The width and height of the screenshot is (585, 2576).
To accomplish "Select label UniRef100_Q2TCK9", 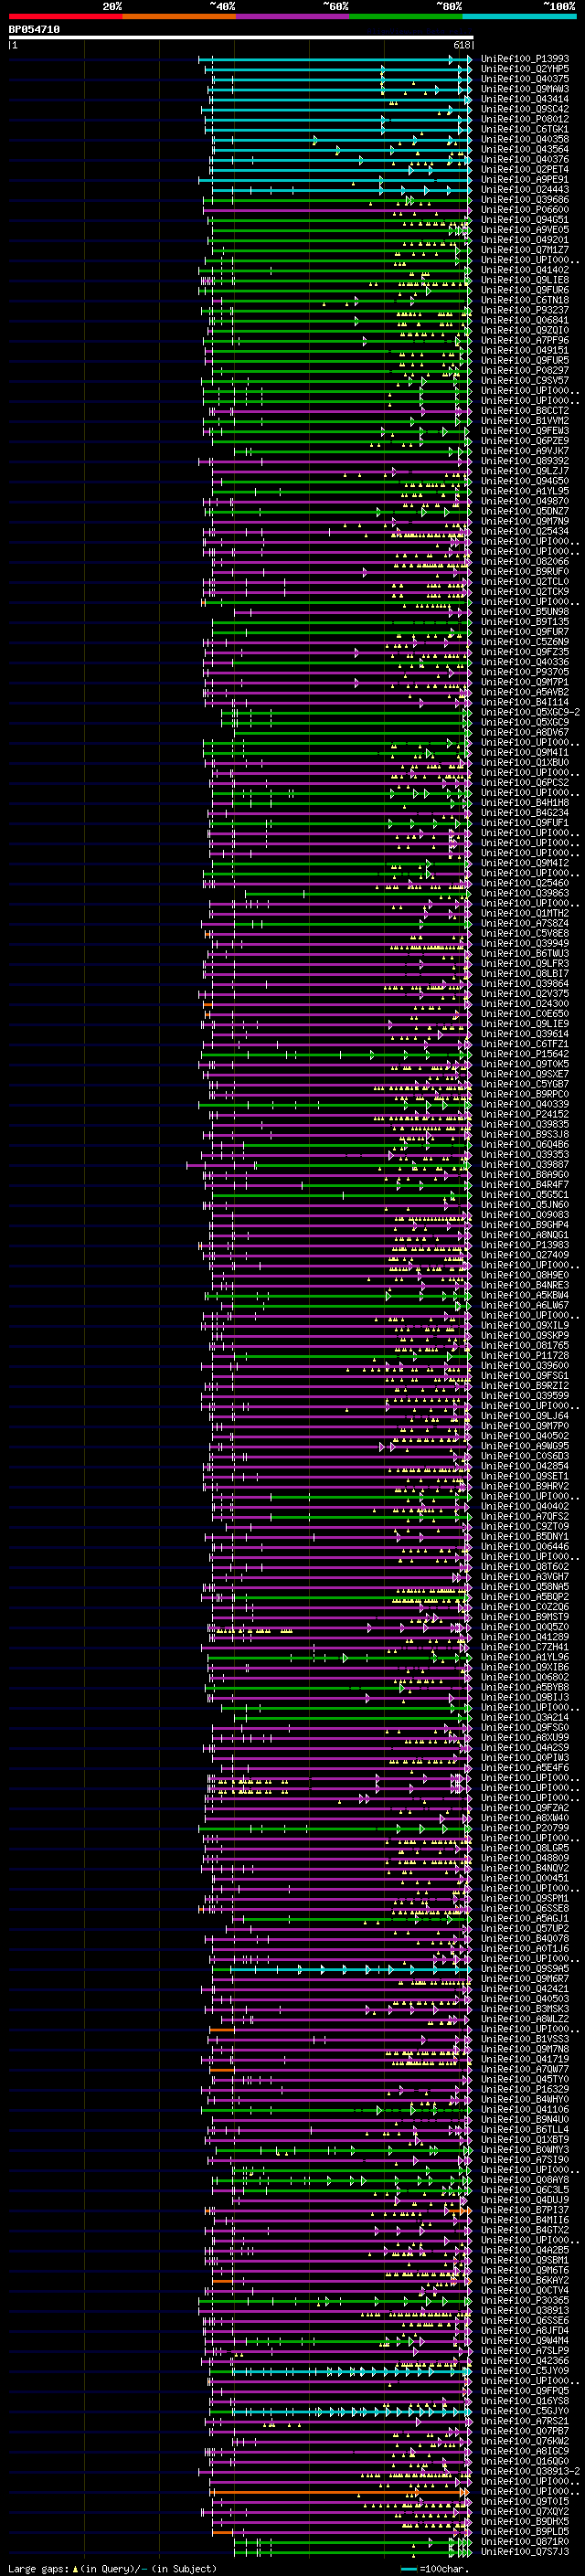I will coord(525,592).
